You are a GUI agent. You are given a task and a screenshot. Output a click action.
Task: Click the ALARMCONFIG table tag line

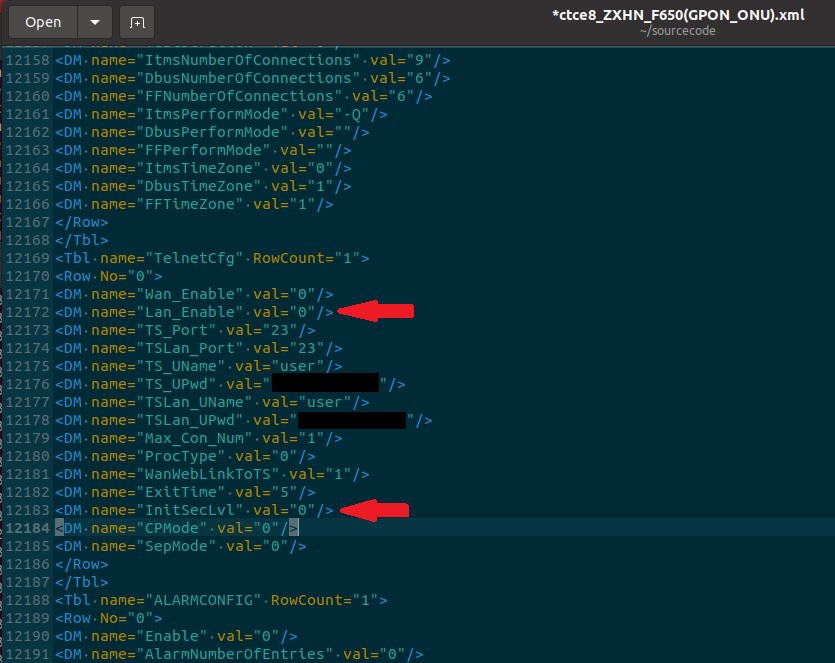(221, 600)
